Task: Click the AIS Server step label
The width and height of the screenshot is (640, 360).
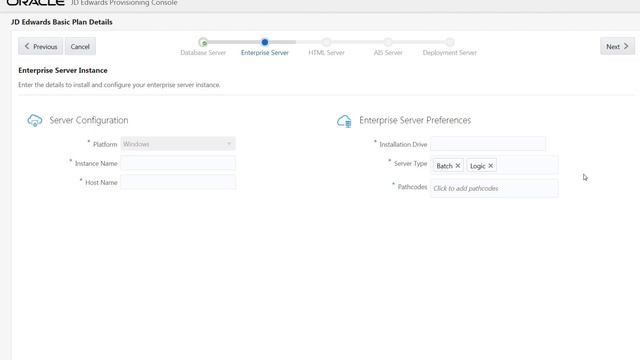Action: pos(388,53)
